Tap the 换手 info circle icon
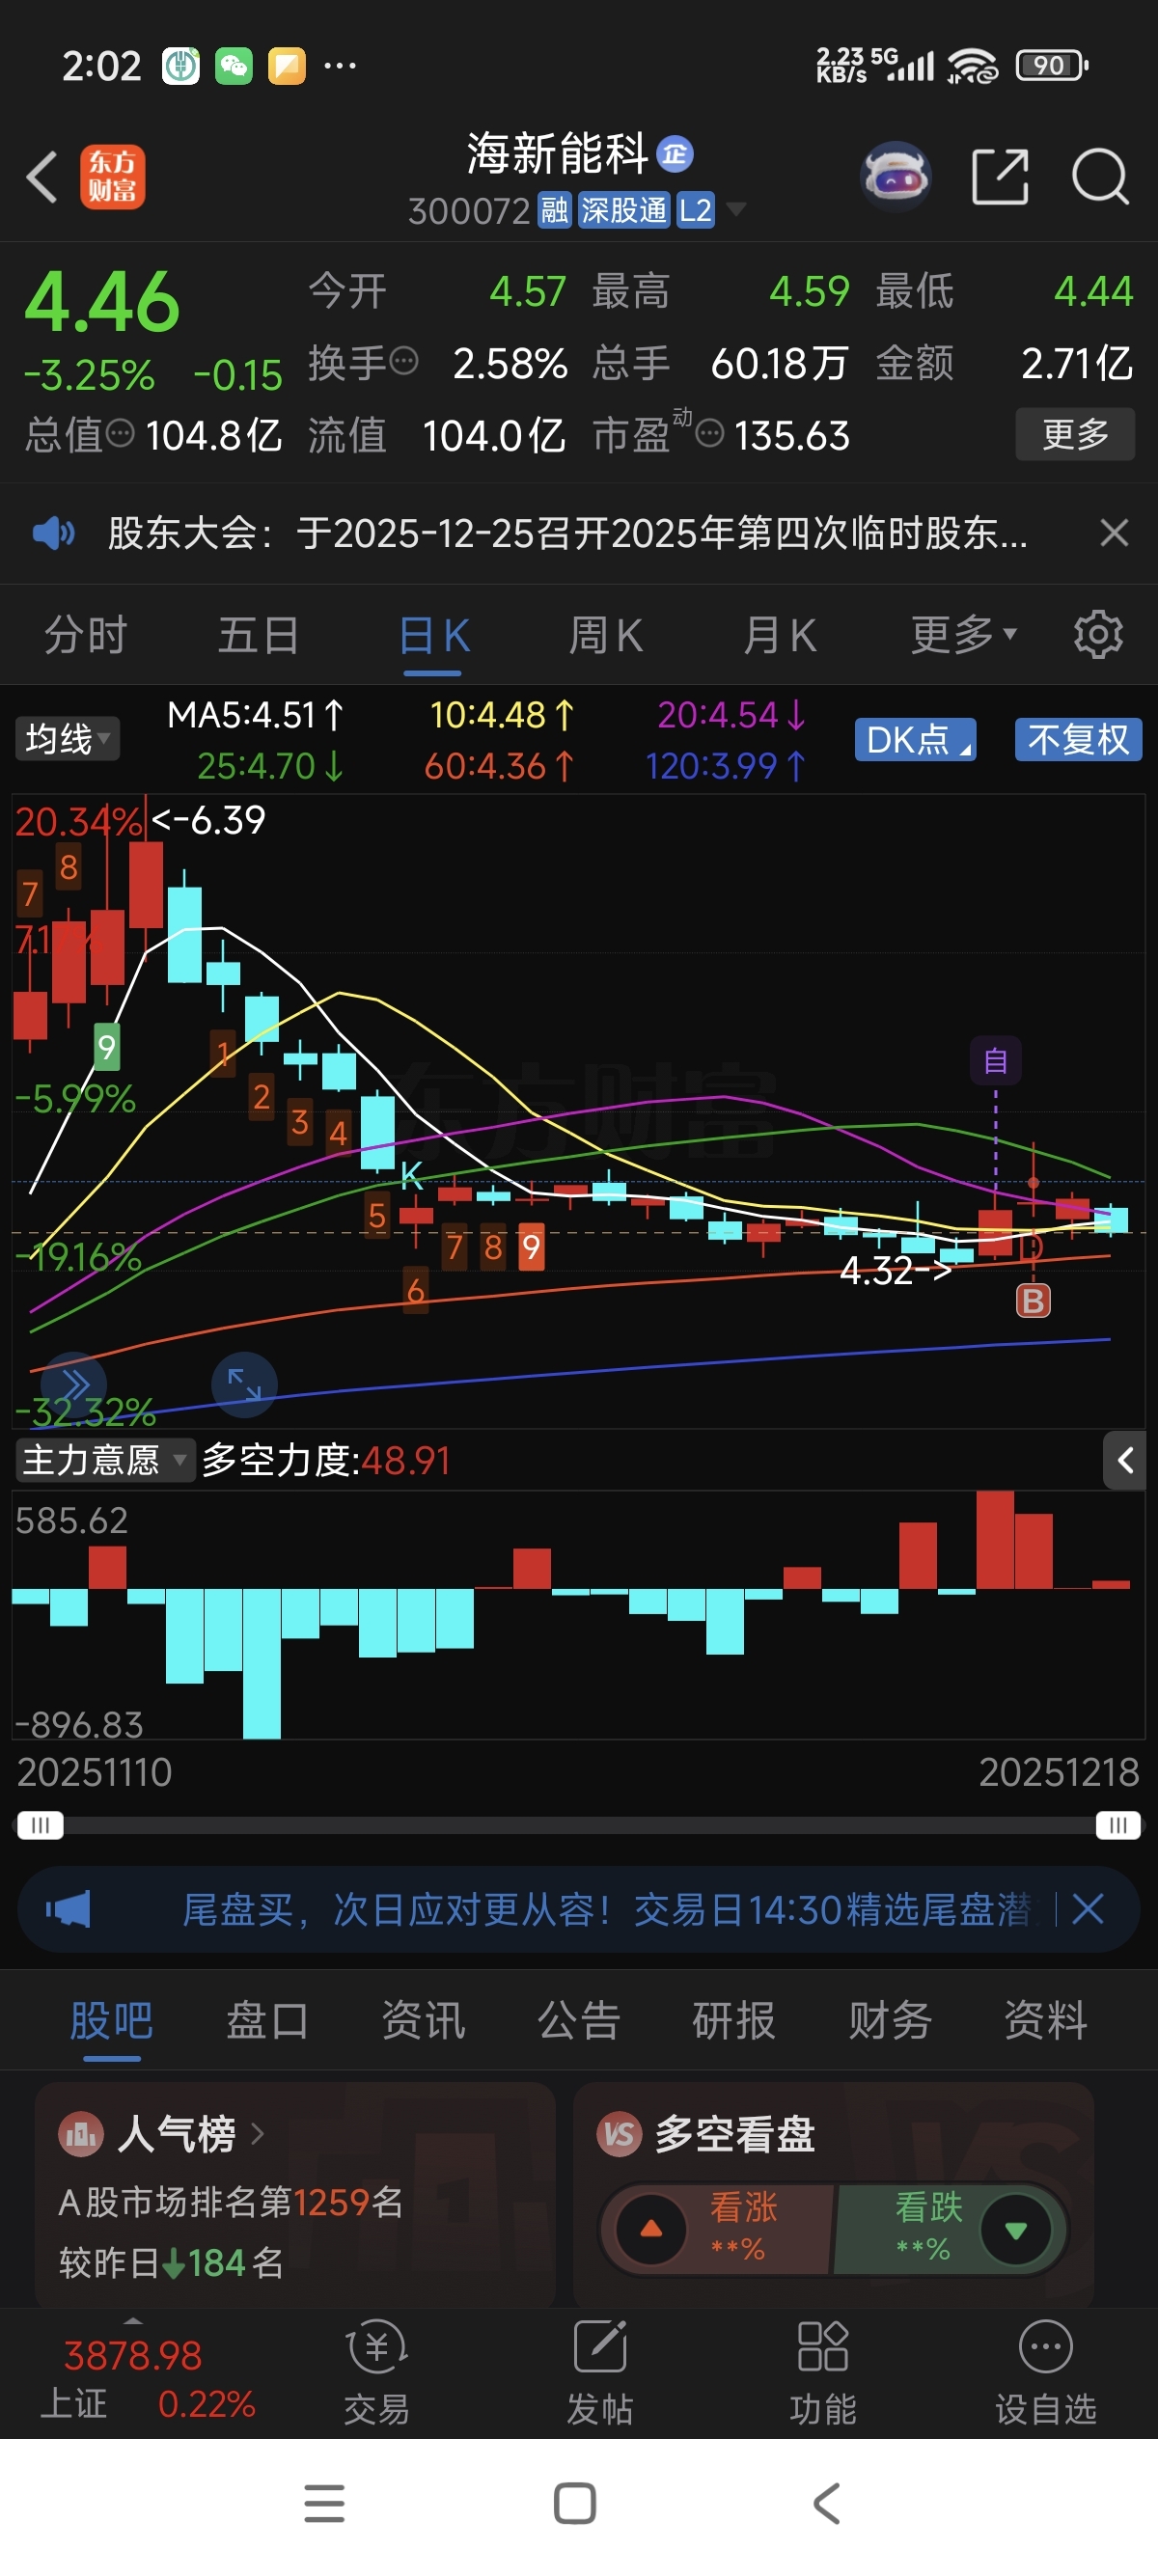The height and width of the screenshot is (2576, 1158). (403, 360)
